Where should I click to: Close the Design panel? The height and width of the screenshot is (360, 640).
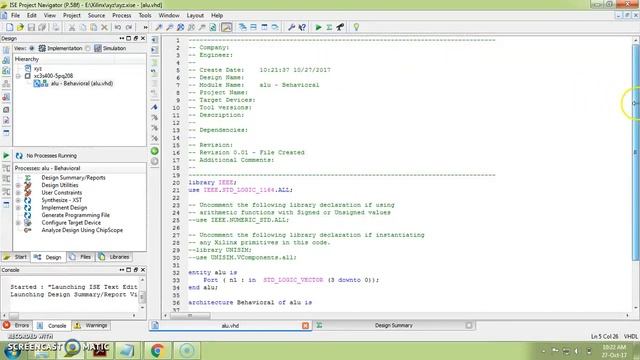(143, 38)
